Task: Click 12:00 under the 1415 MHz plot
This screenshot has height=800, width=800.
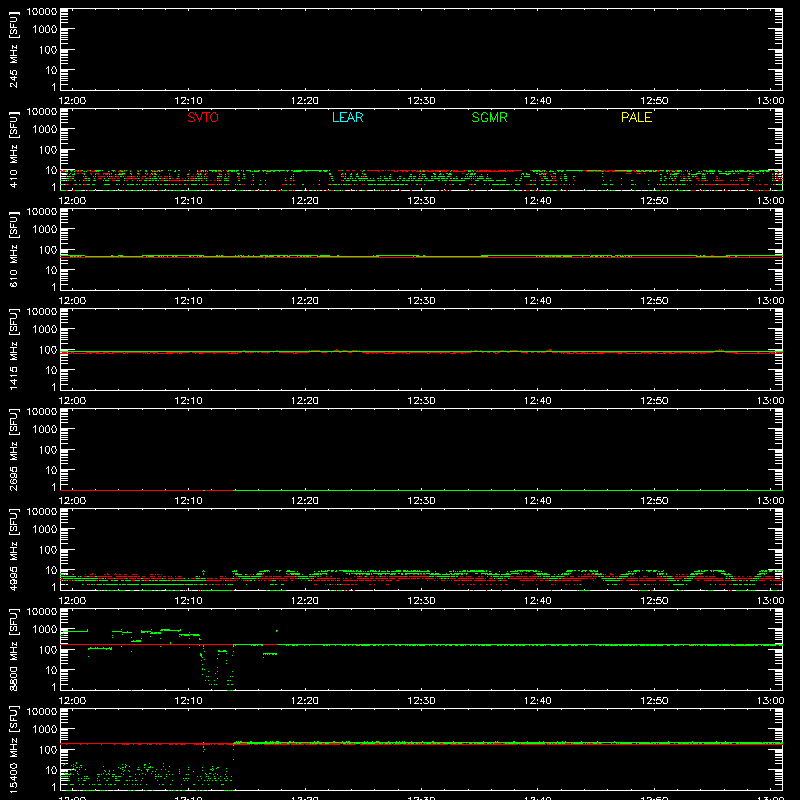Action: (x=72, y=401)
